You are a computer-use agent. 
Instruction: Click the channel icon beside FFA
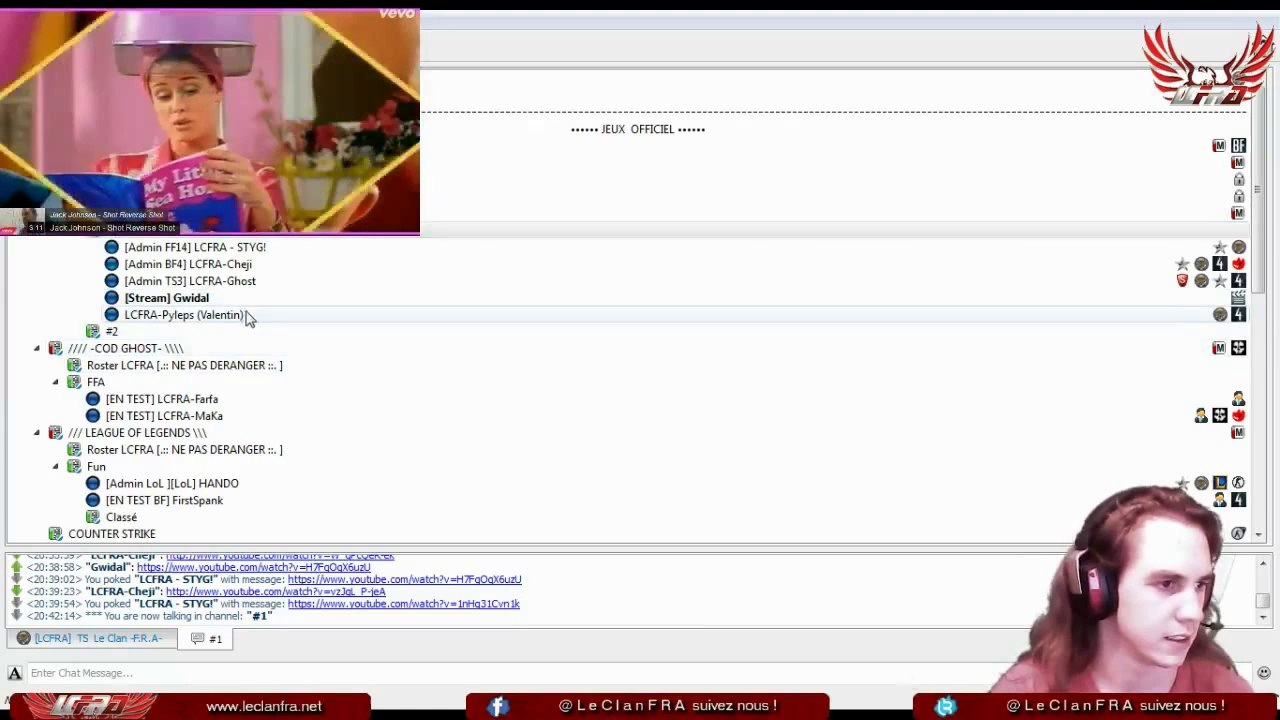click(74, 382)
